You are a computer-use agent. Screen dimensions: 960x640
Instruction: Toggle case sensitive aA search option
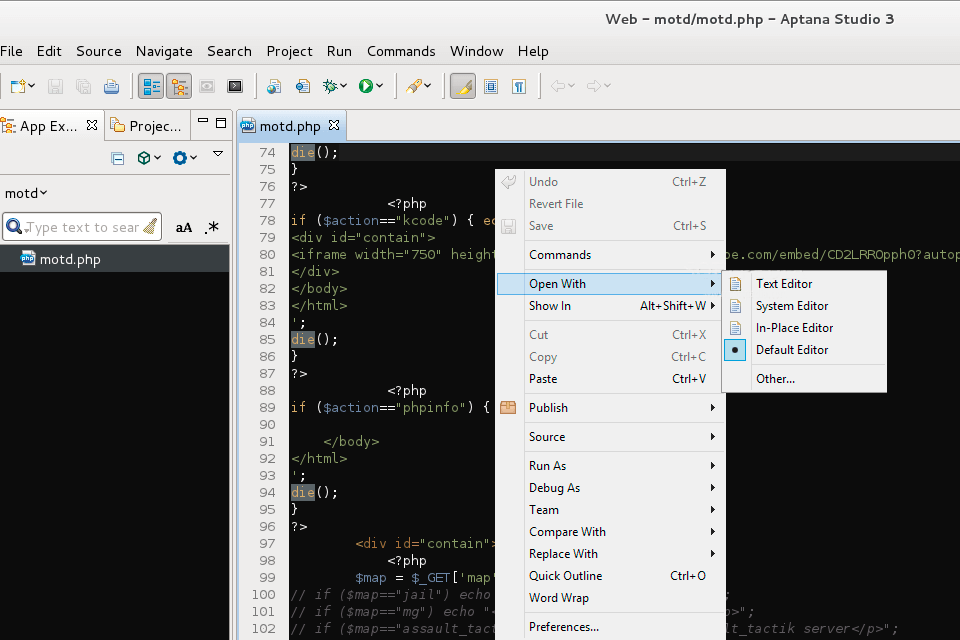pos(184,228)
